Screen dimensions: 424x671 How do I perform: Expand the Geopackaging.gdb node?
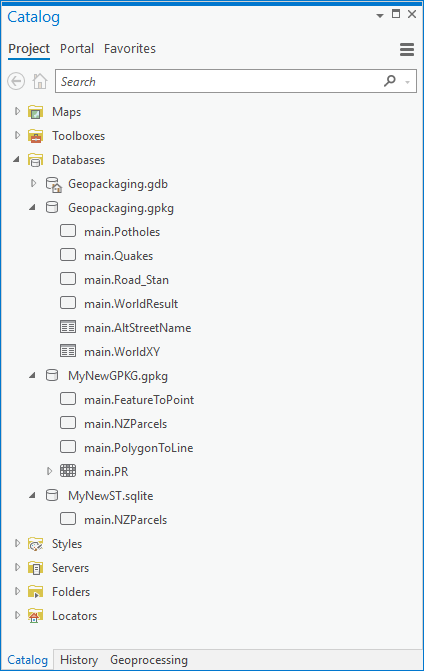coord(33,184)
